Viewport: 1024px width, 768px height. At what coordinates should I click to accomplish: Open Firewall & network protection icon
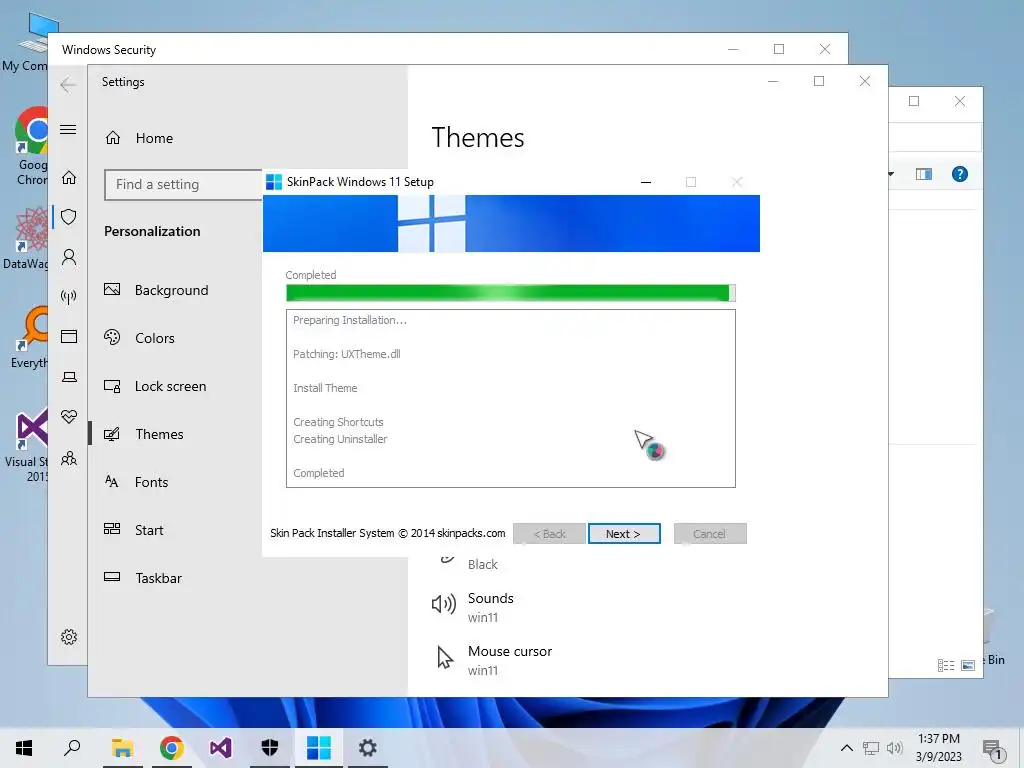click(x=69, y=298)
